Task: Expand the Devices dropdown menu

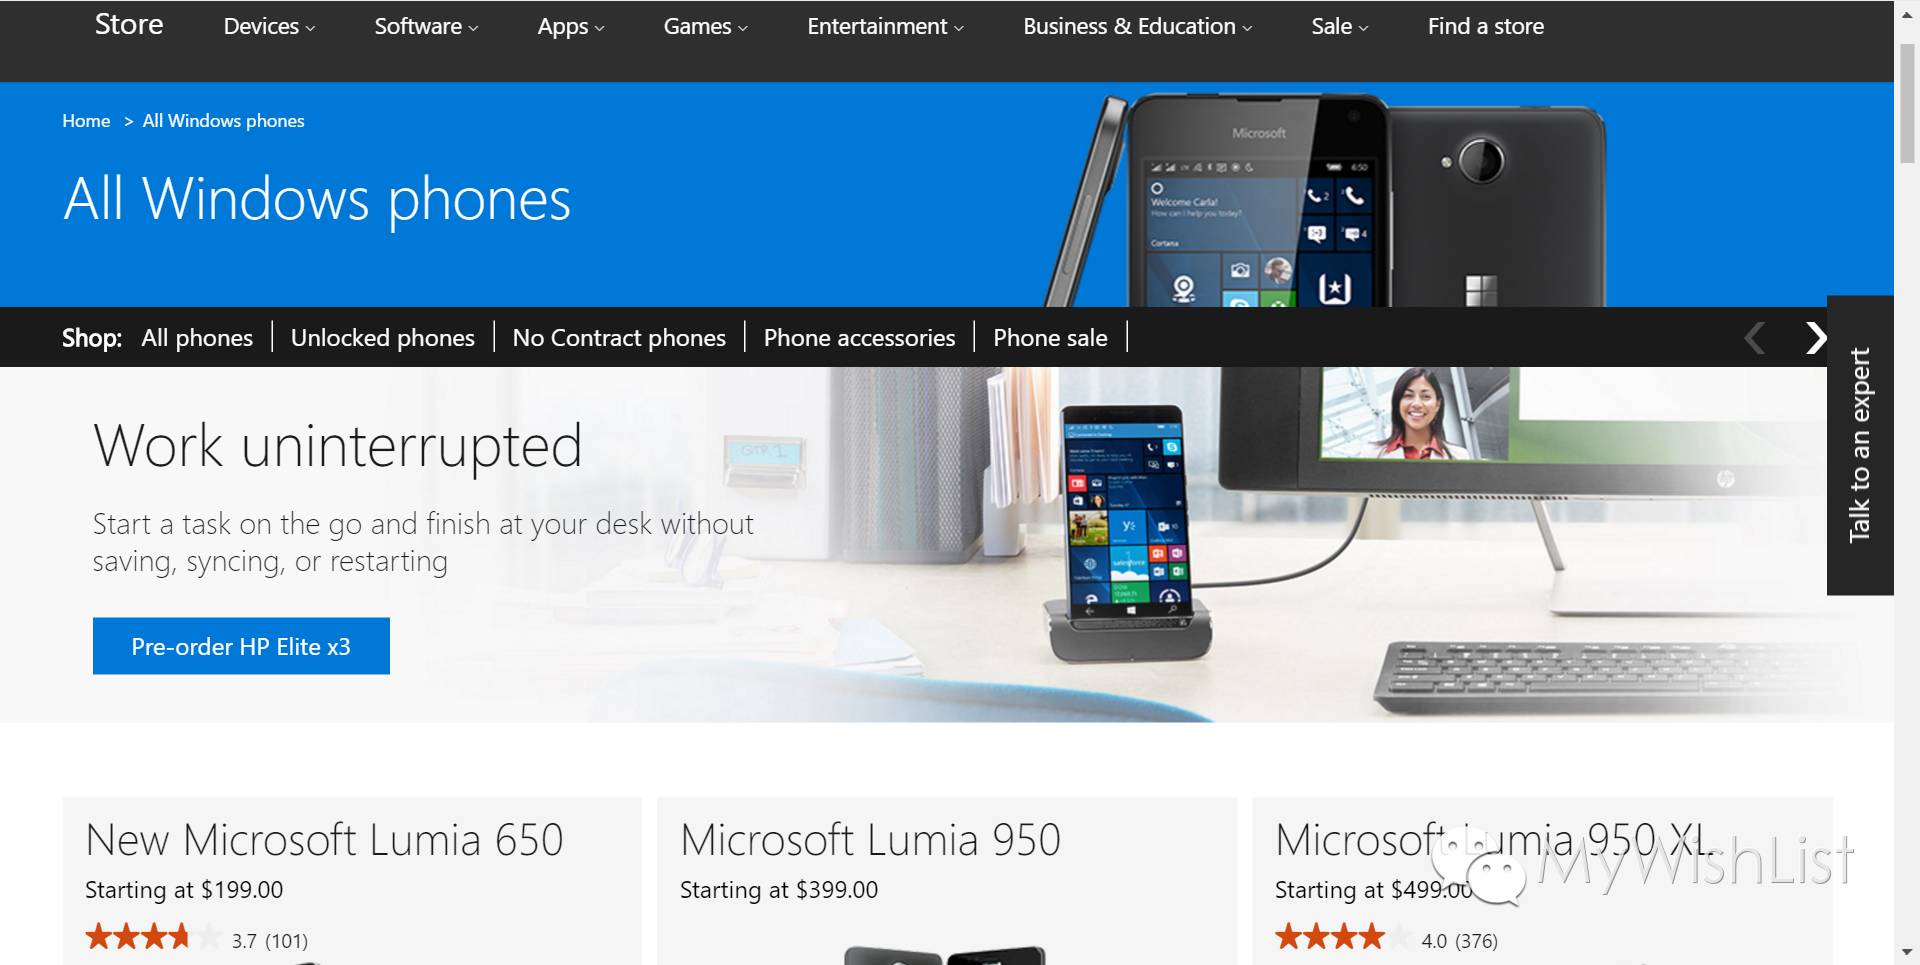Action: coord(269,27)
